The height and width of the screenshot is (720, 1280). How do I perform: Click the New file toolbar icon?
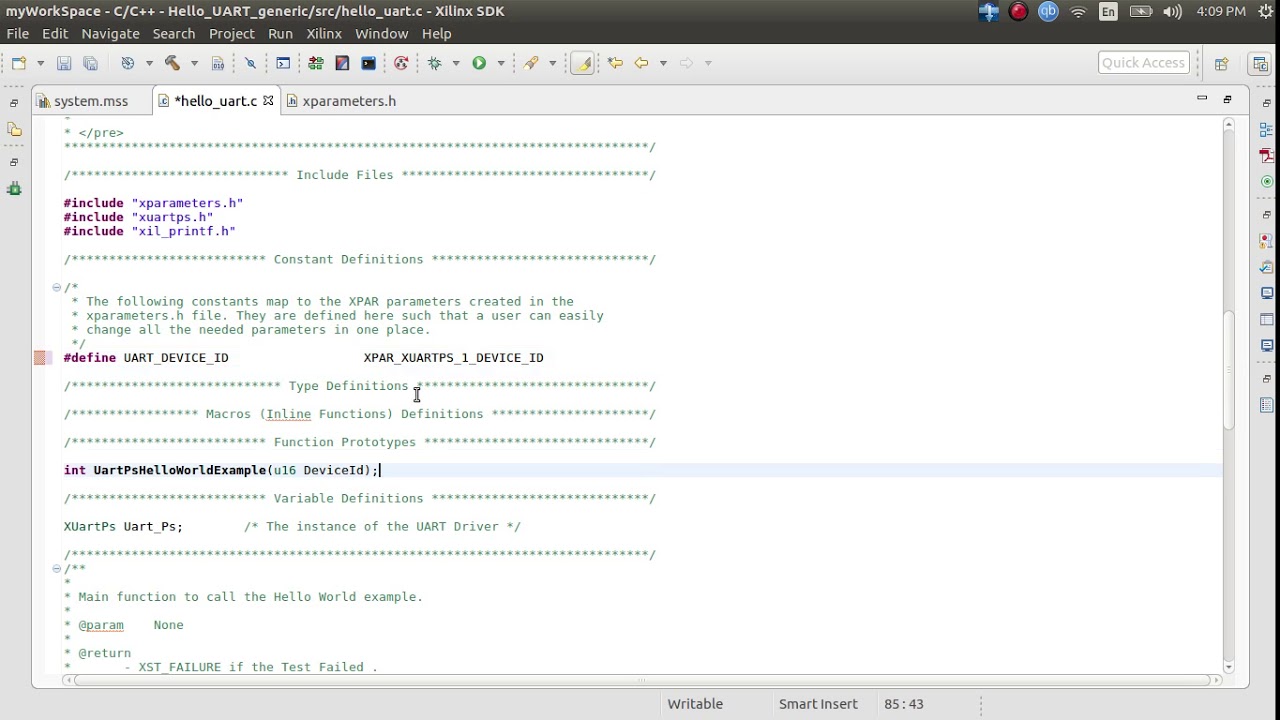pyautogui.click(x=19, y=63)
